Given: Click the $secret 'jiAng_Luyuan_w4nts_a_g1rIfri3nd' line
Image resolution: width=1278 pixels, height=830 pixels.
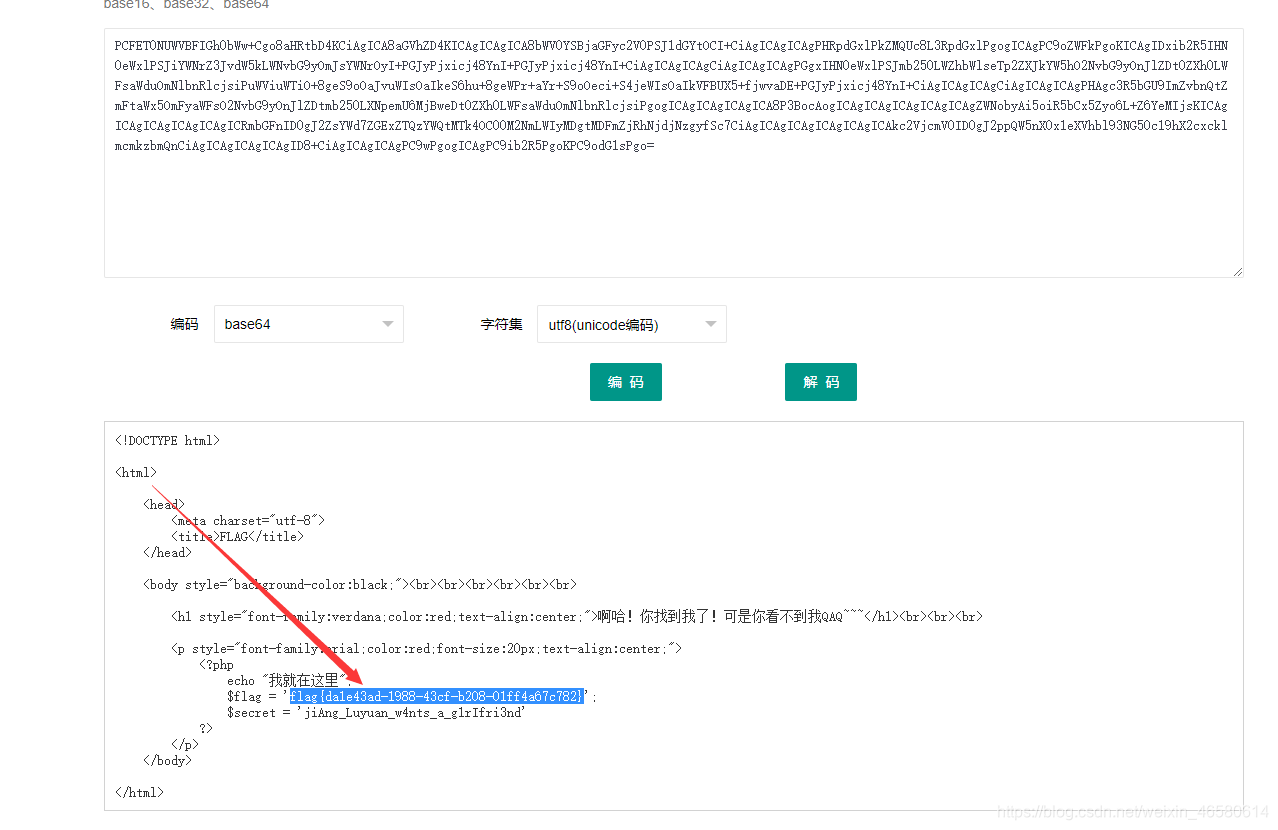Looking at the screenshot, I should click(376, 712).
